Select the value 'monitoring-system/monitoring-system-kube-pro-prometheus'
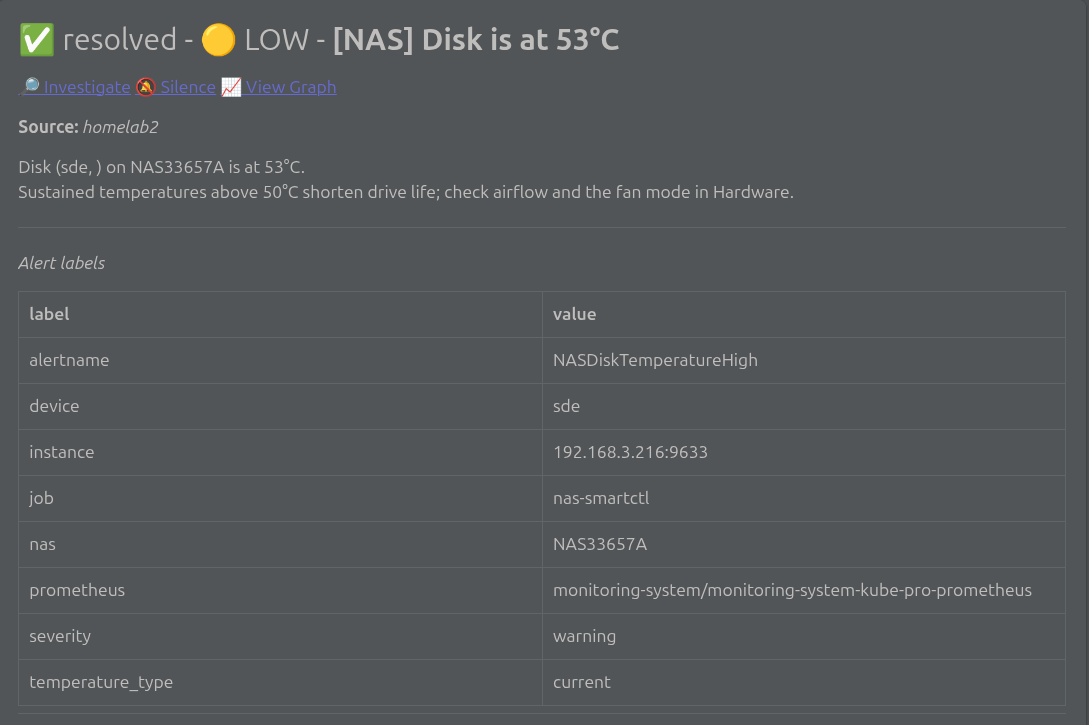 tap(792, 590)
